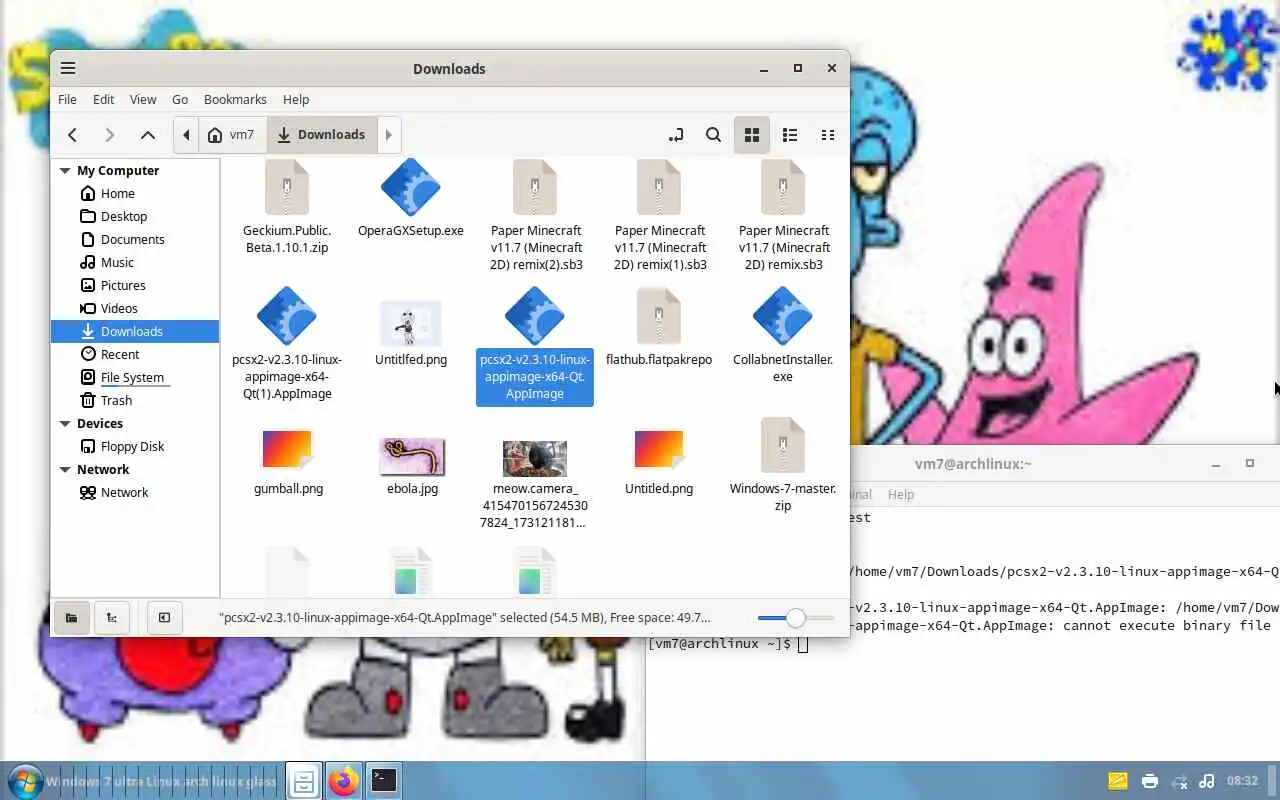Click the Downloads path button
Viewport: 1280px width, 800px height.
point(321,135)
